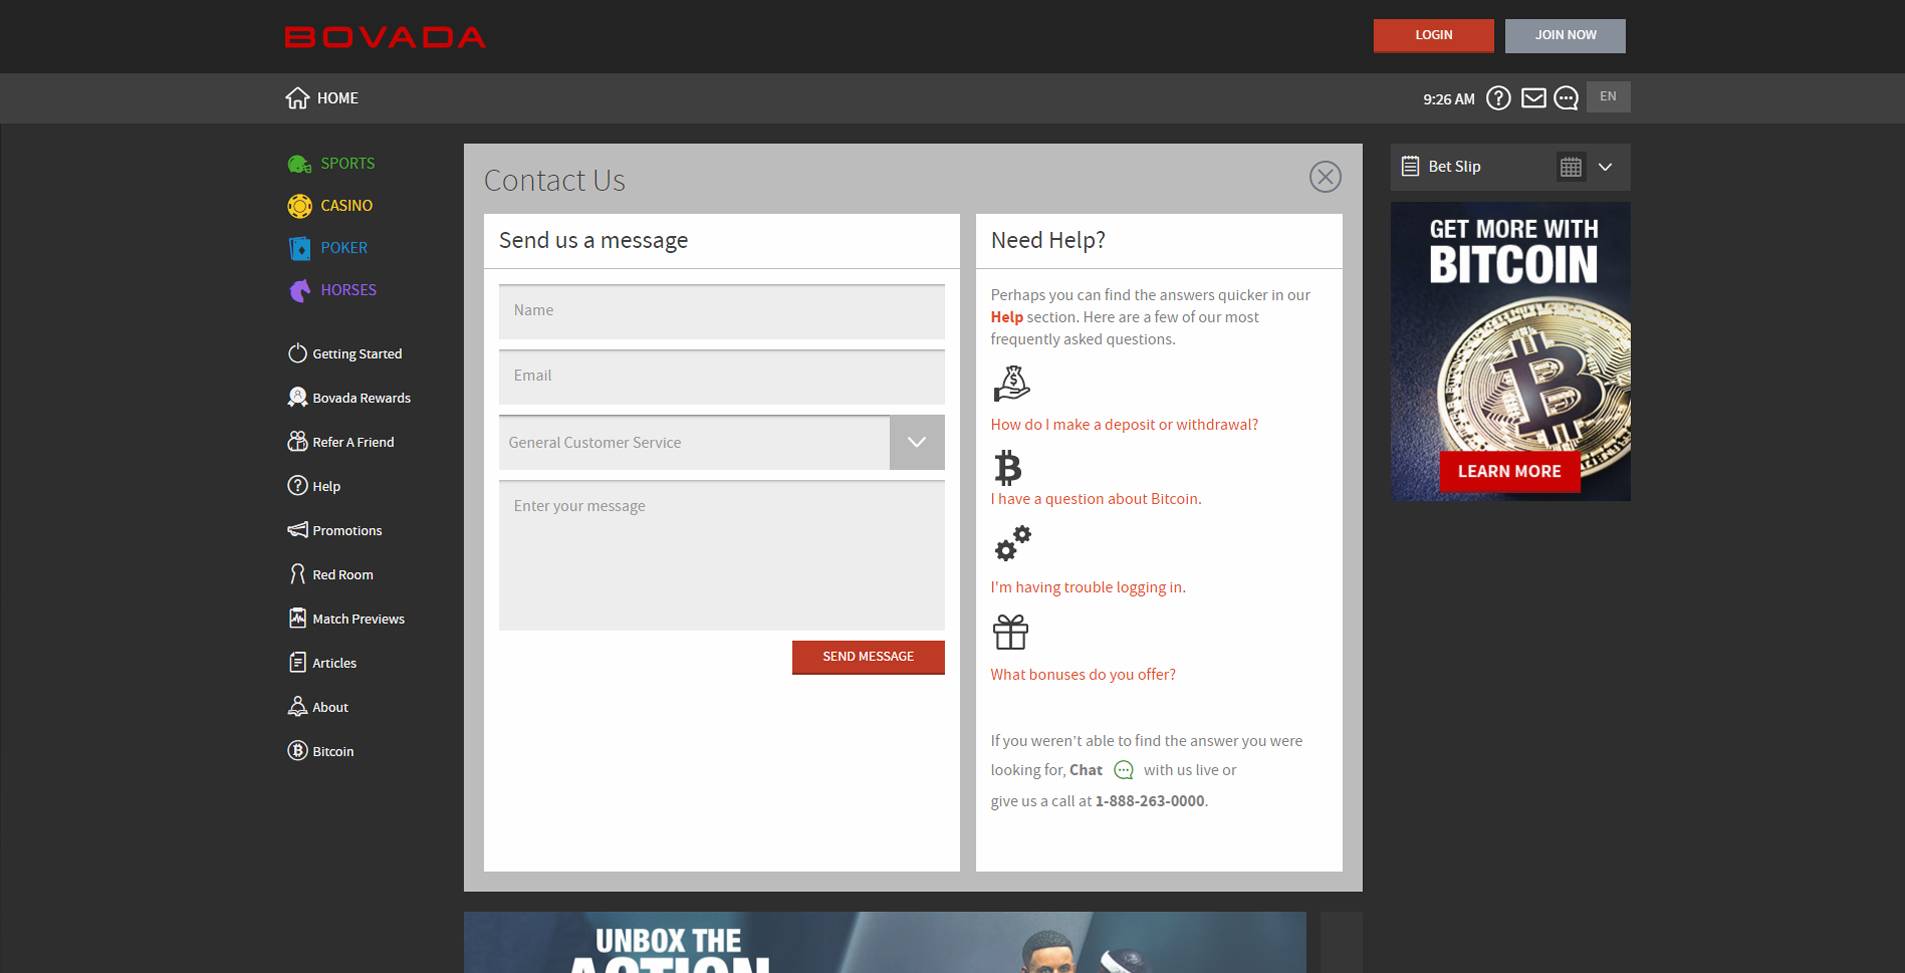Close the Contact Us dialog
Viewport: 1905px width, 973px height.
coord(1325,177)
